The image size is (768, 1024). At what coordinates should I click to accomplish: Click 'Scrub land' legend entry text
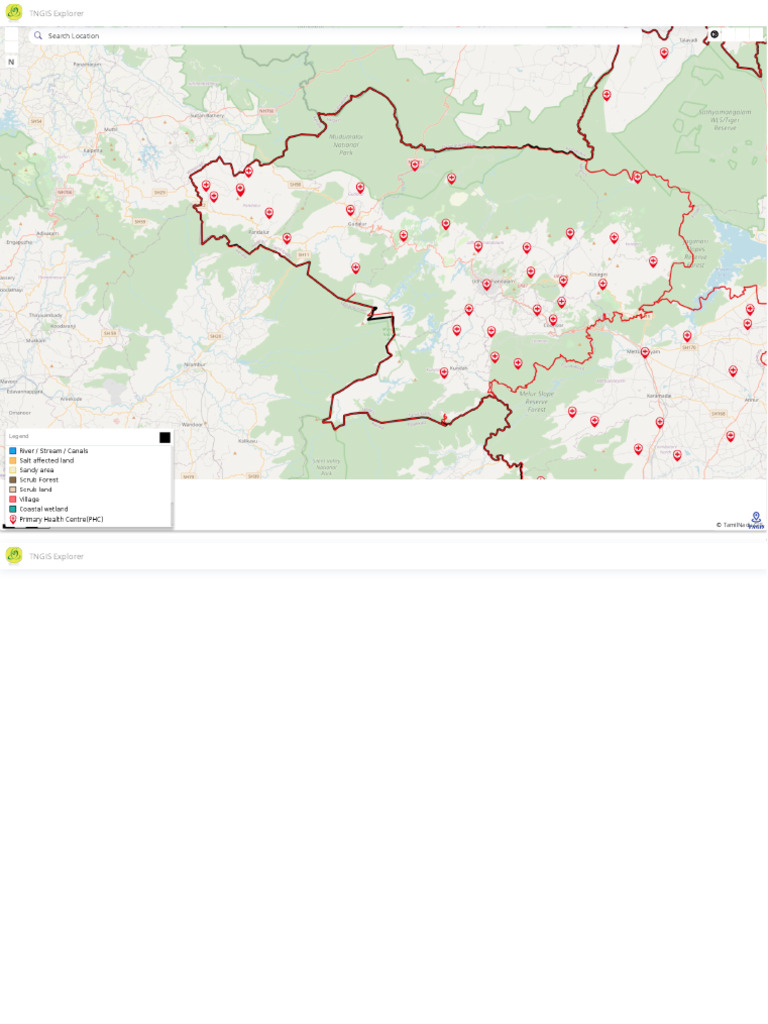click(35, 489)
